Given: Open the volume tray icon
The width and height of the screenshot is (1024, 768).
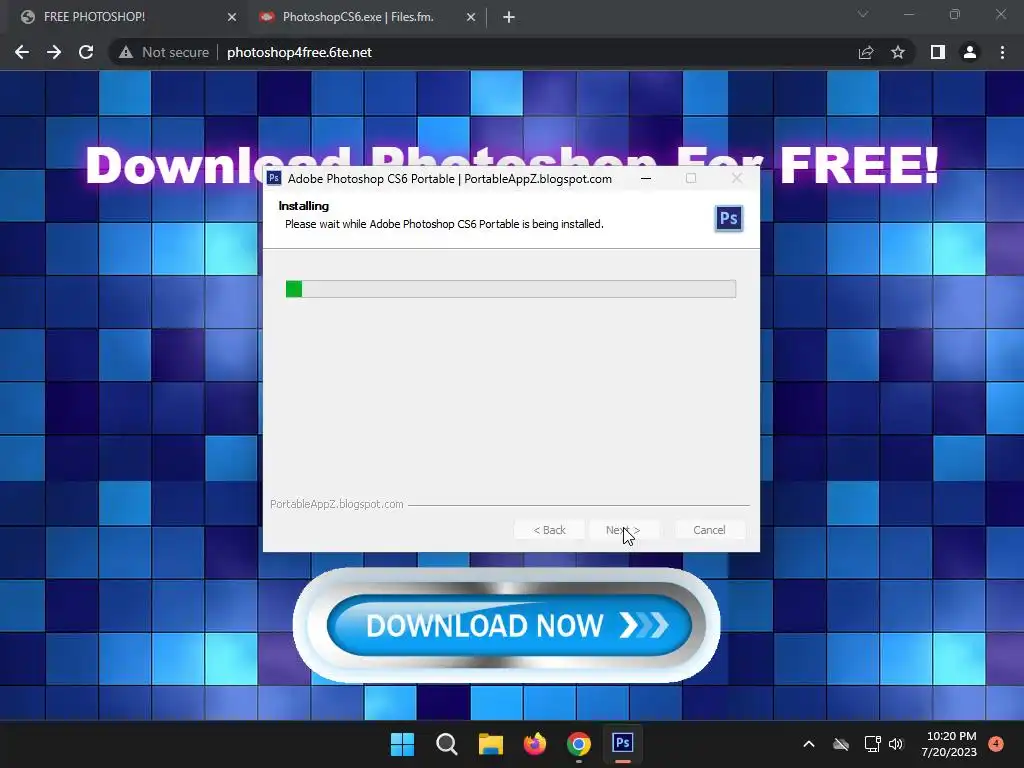Looking at the screenshot, I should [x=896, y=744].
